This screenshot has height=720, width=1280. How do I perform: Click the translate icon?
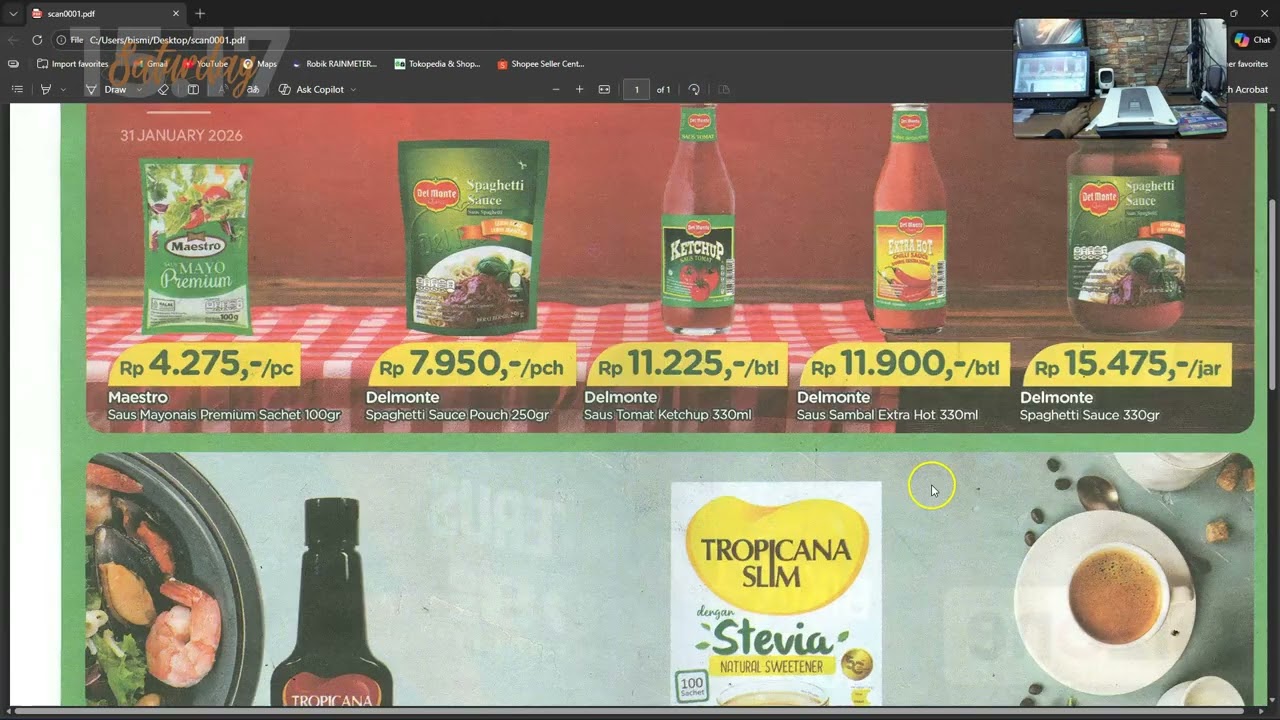click(253, 90)
